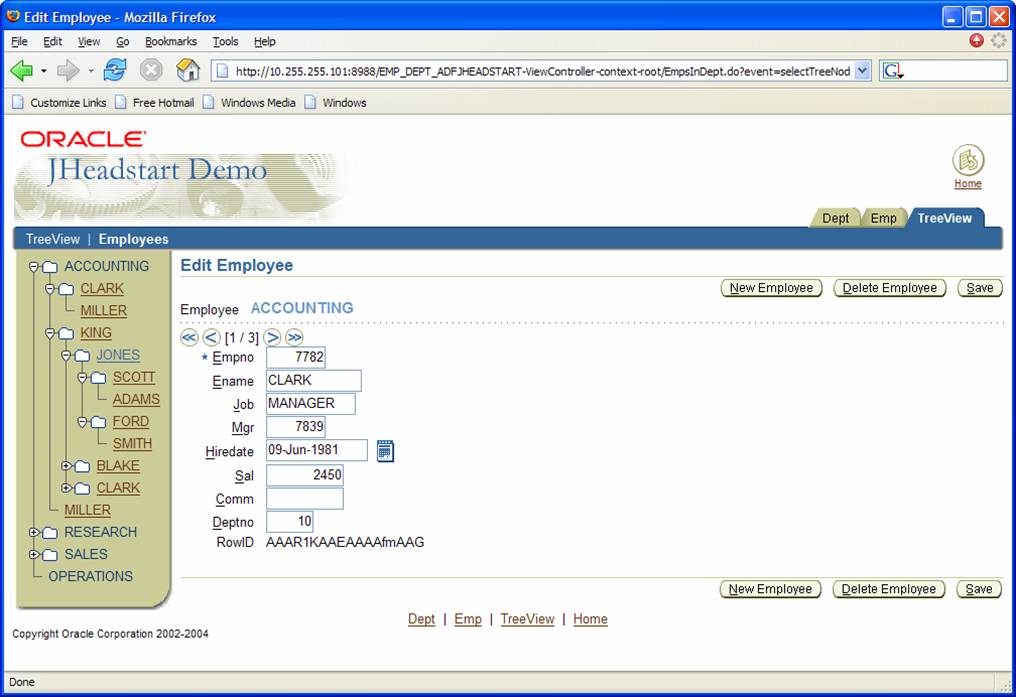Open the URL address bar dropdown
1016x697 pixels.
(862, 70)
